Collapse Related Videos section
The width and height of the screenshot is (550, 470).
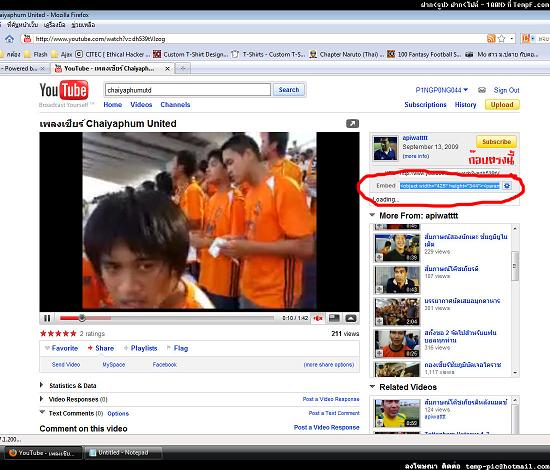(373, 387)
